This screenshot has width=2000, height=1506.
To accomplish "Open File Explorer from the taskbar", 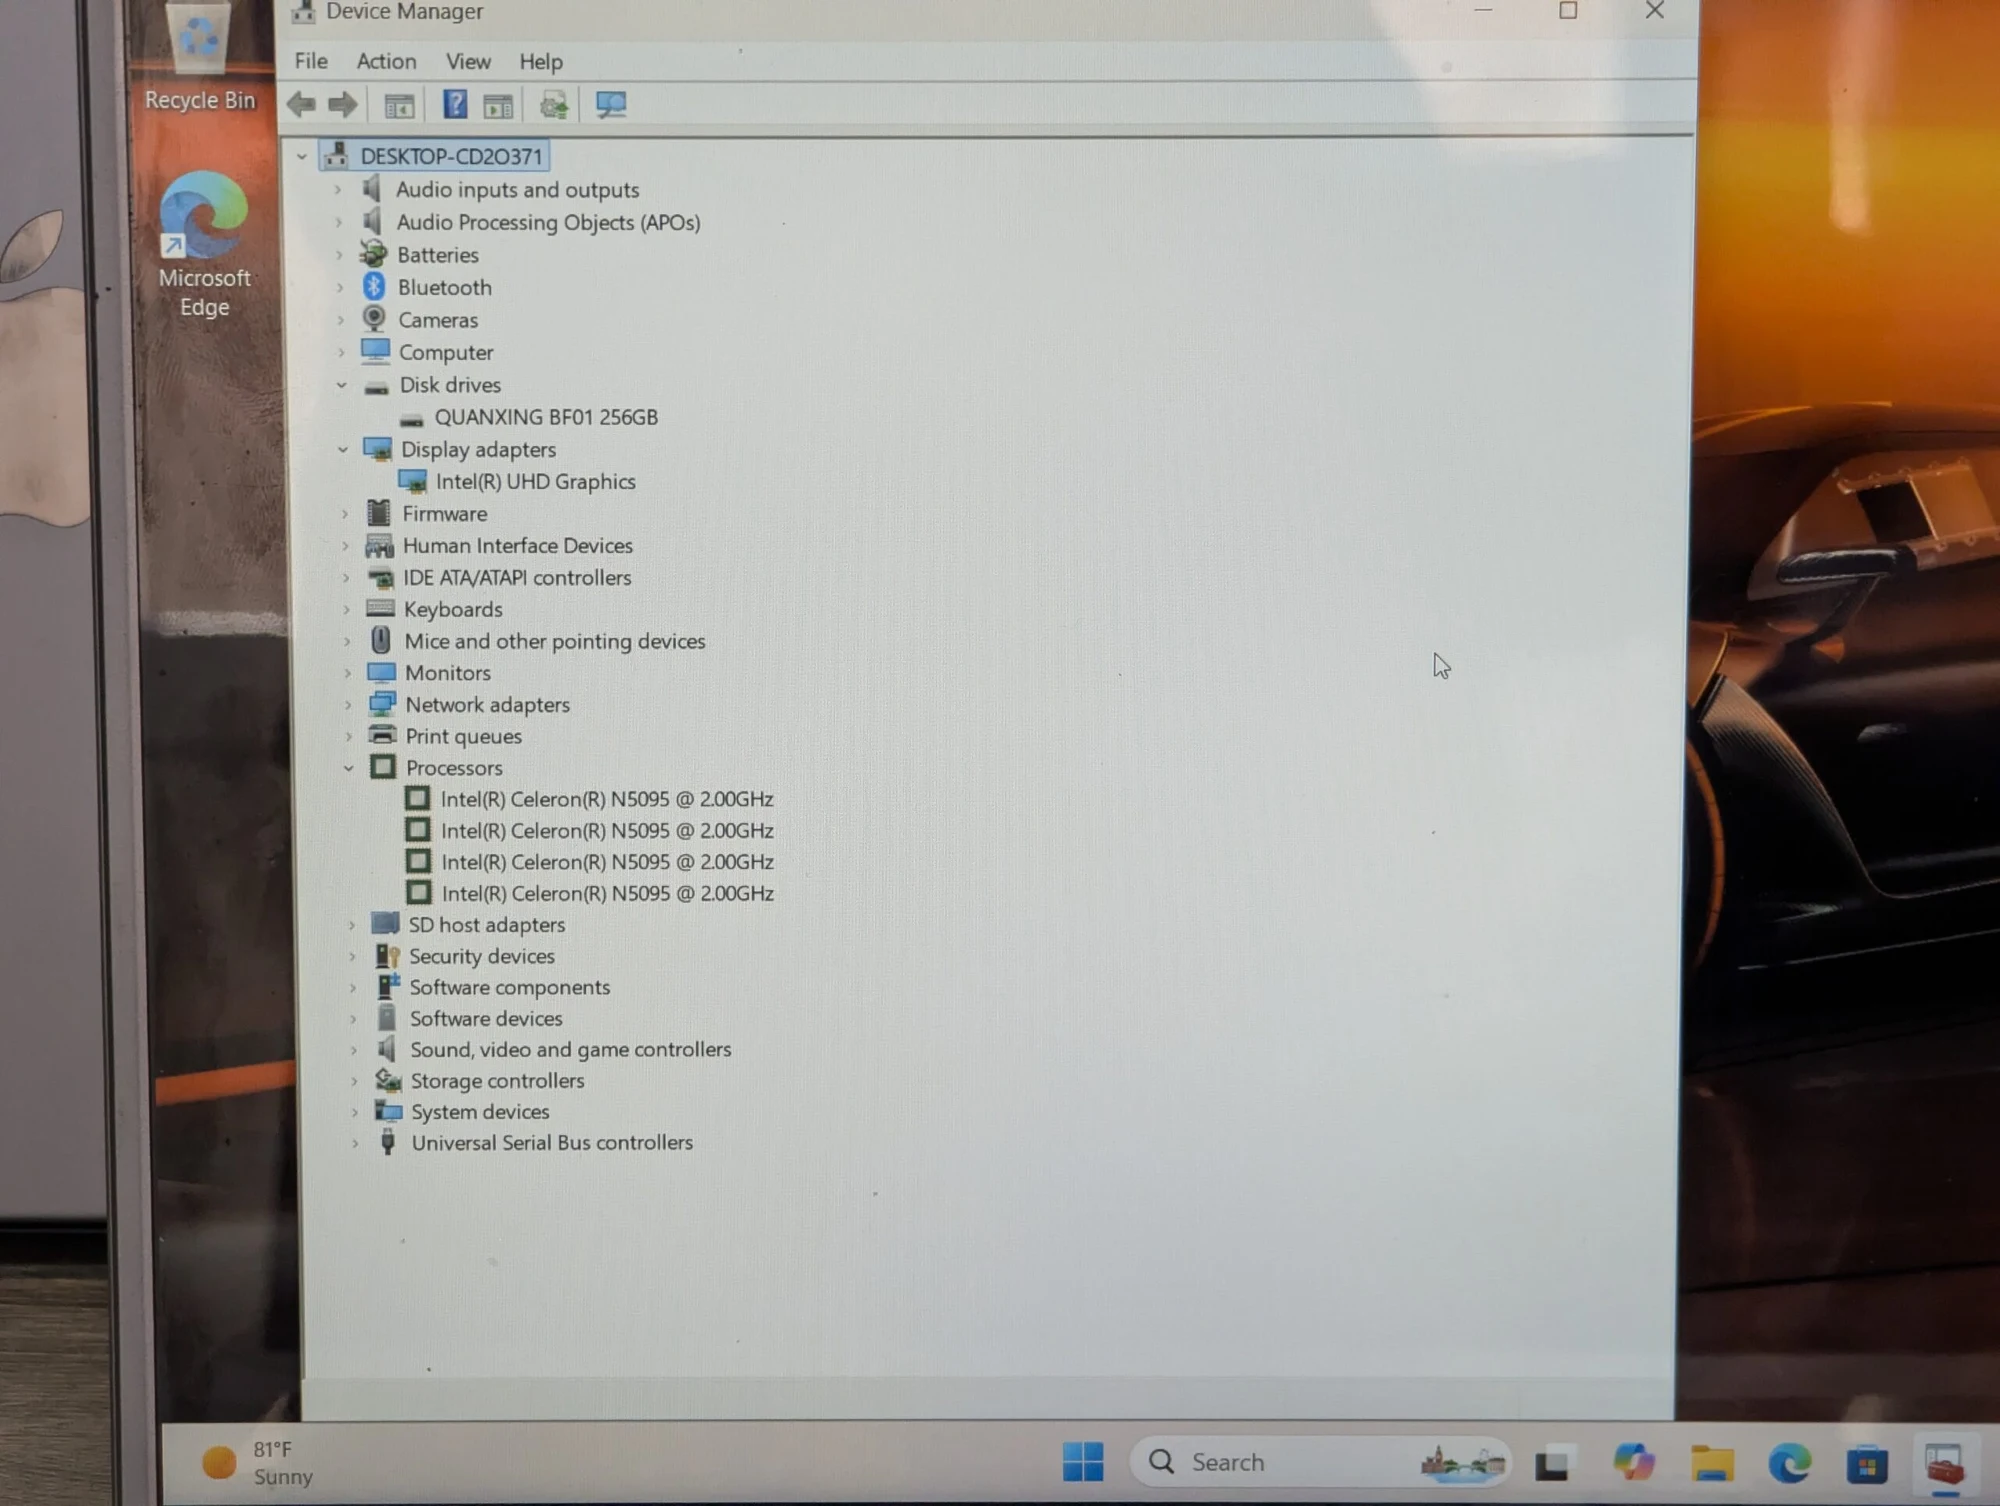I will pyautogui.click(x=1712, y=1463).
